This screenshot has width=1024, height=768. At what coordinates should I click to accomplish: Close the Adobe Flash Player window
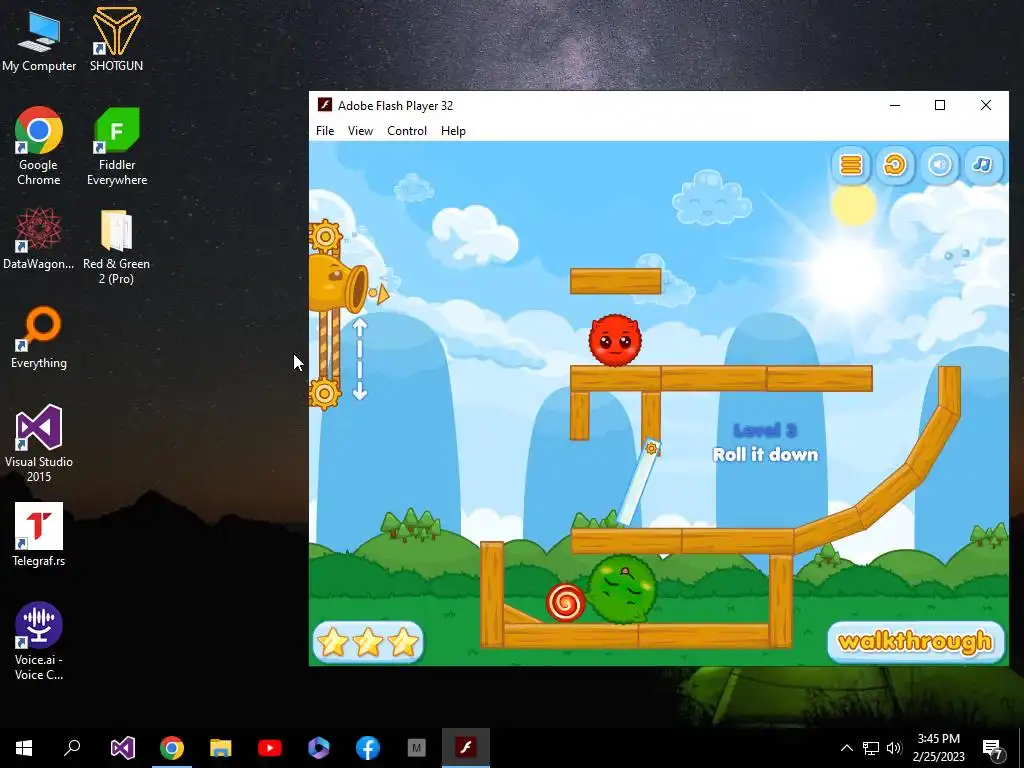coord(985,105)
